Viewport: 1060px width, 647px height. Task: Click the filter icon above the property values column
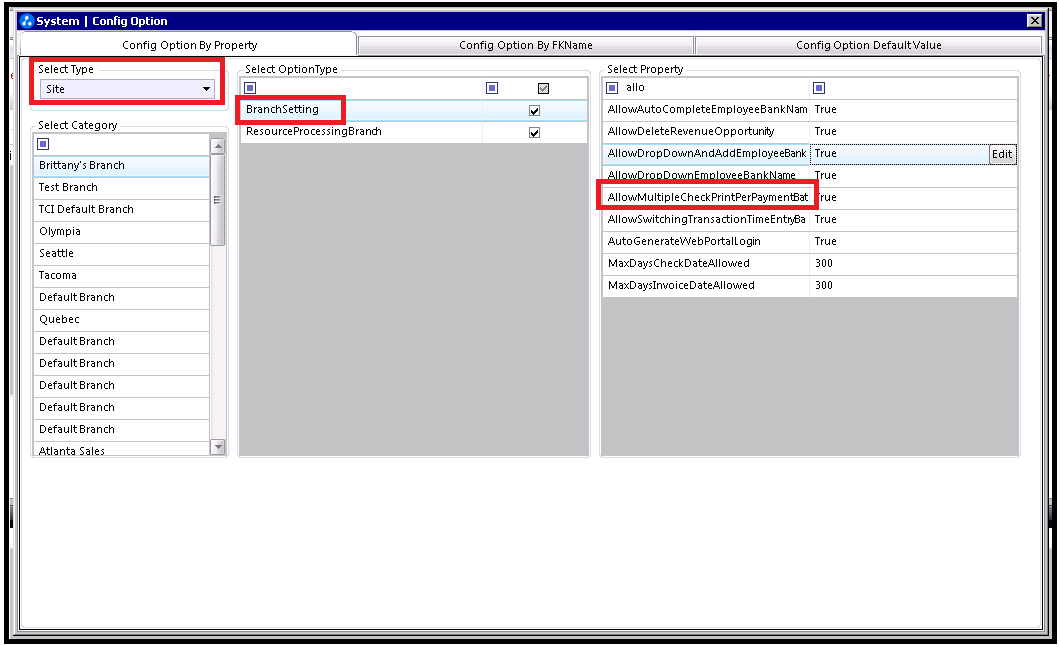(819, 88)
